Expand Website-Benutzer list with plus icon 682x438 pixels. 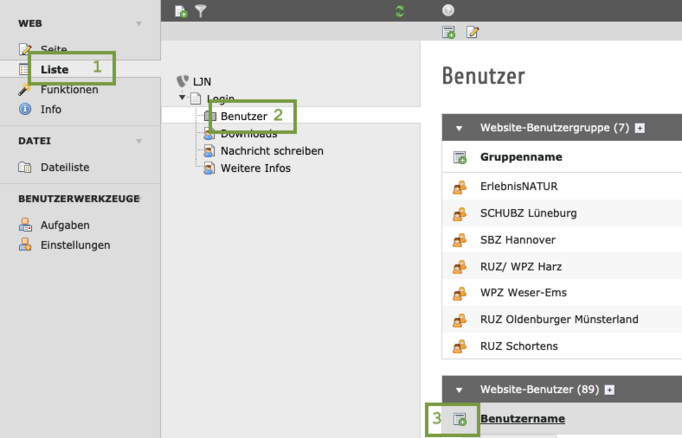(610, 390)
